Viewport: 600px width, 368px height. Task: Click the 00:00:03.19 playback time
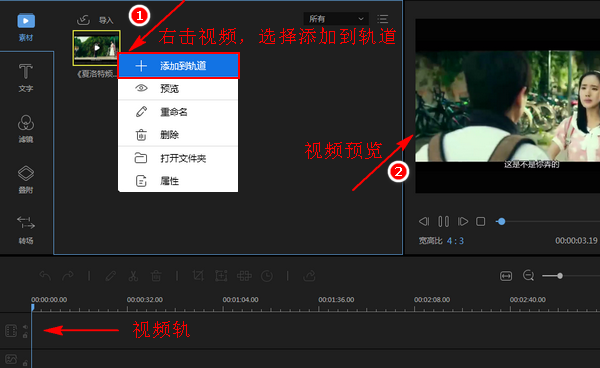pyautogui.click(x=576, y=241)
